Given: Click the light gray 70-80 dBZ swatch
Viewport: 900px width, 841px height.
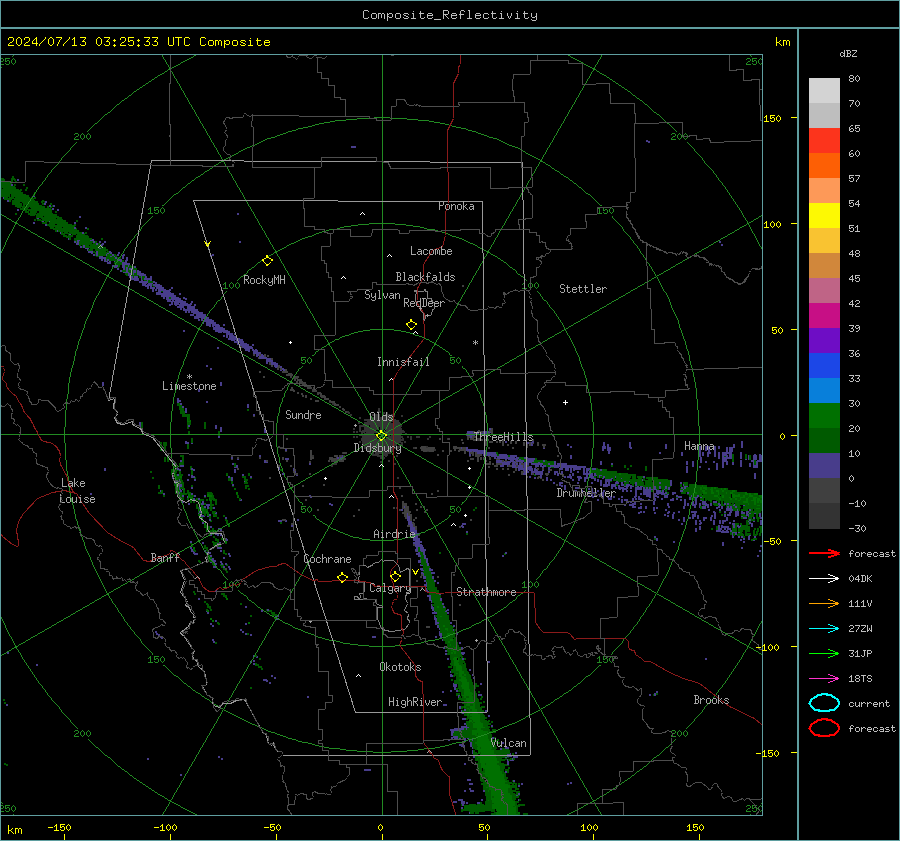Looking at the screenshot, I should 824,91.
